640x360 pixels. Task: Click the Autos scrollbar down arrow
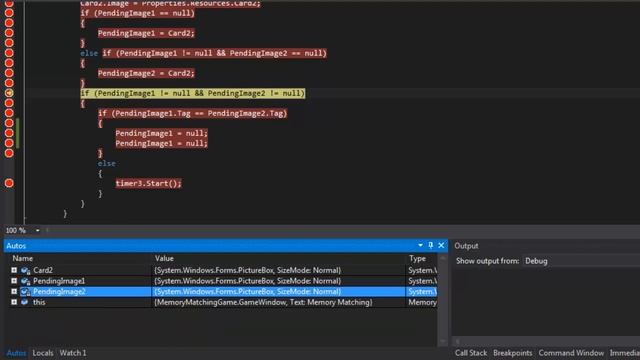tap(443, 342)
